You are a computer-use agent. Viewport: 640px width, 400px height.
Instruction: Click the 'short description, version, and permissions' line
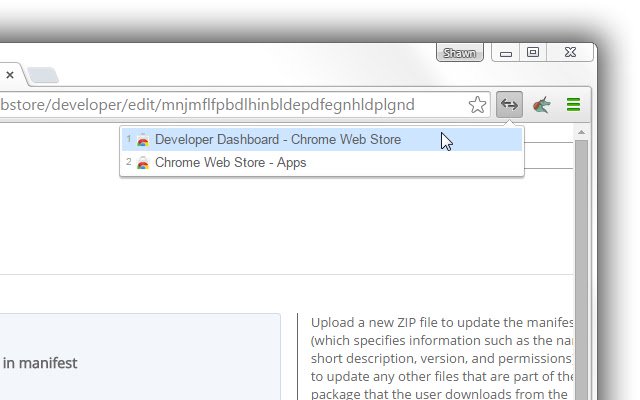(441, 358)
